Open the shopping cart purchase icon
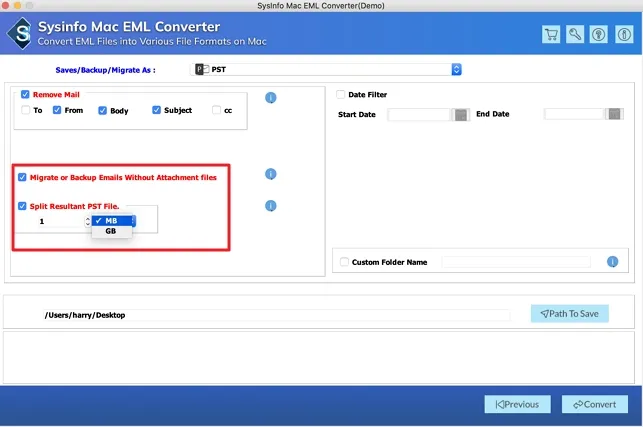This screenshot has height=427, width=643. point(551,34)
